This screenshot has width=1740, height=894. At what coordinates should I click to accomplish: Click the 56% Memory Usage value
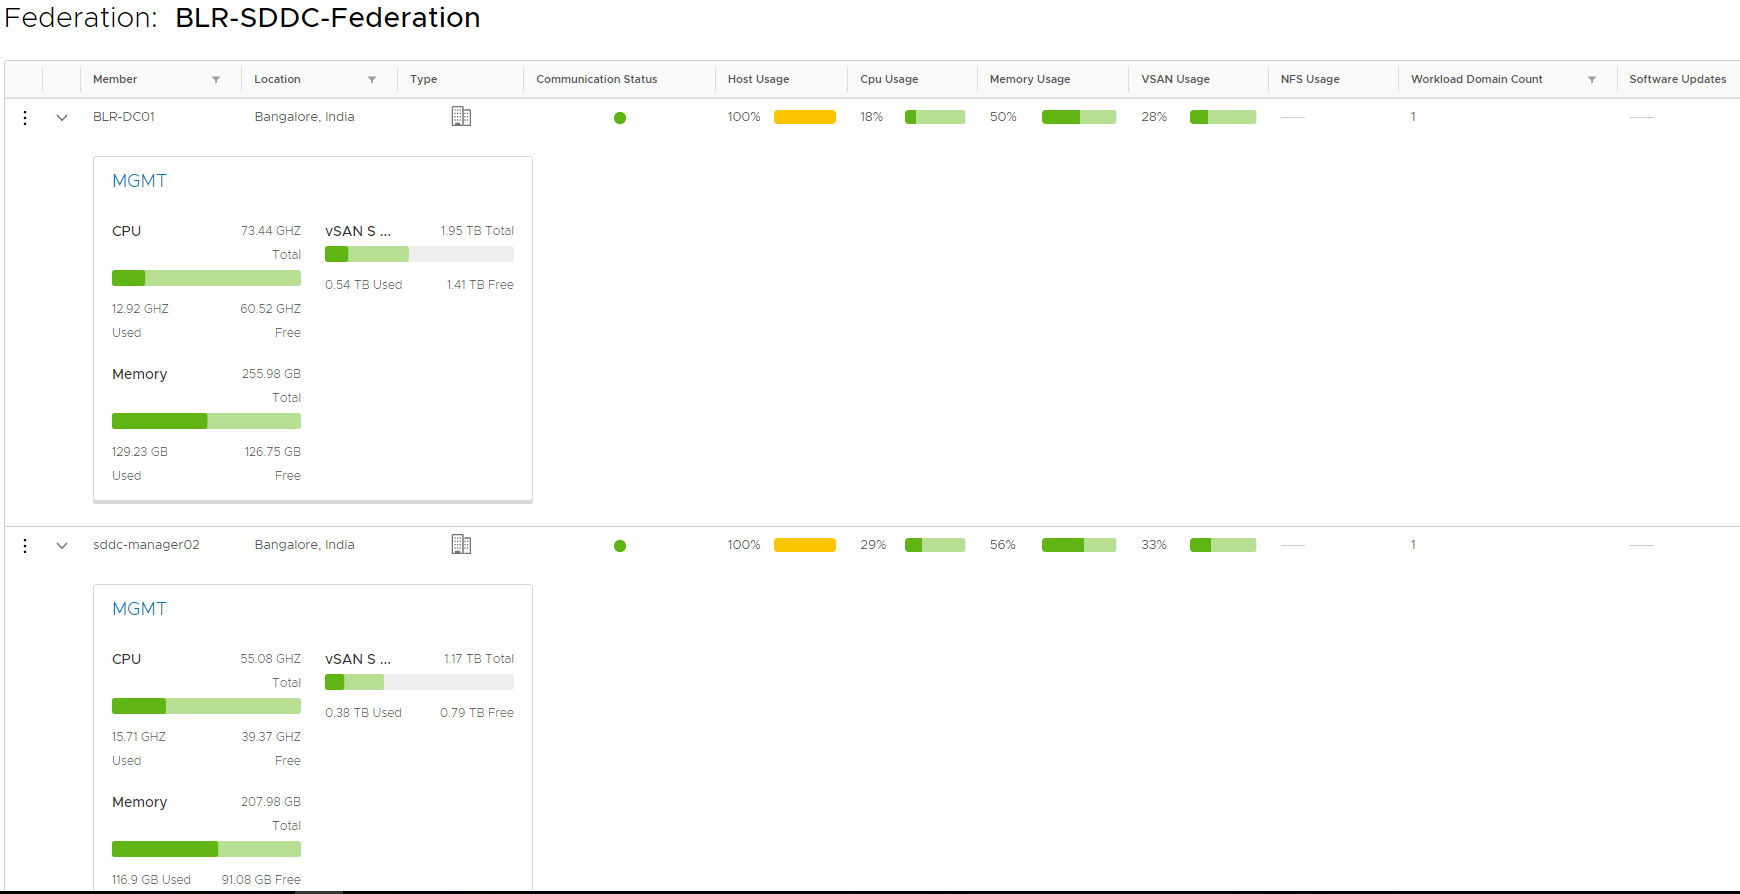point(1003,545)
